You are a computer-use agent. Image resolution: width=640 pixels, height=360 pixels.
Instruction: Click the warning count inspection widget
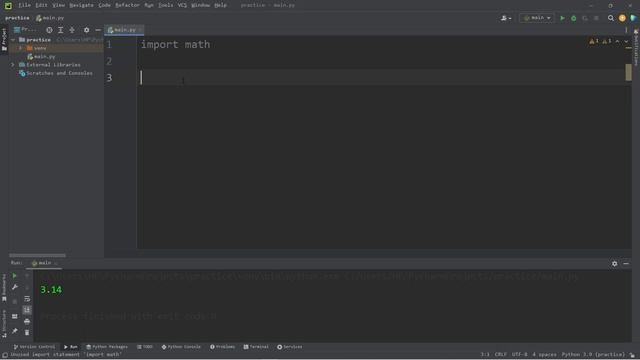[600, 41]
